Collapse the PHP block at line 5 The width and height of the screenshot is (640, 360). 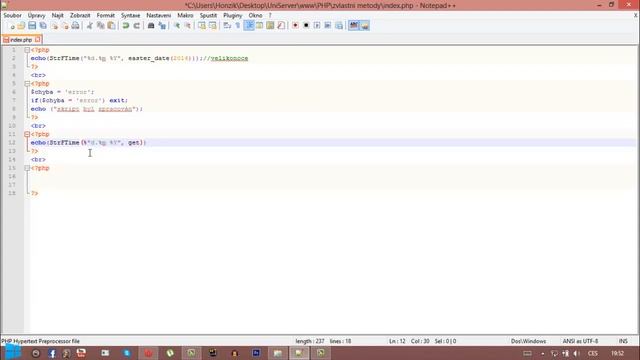27,84
